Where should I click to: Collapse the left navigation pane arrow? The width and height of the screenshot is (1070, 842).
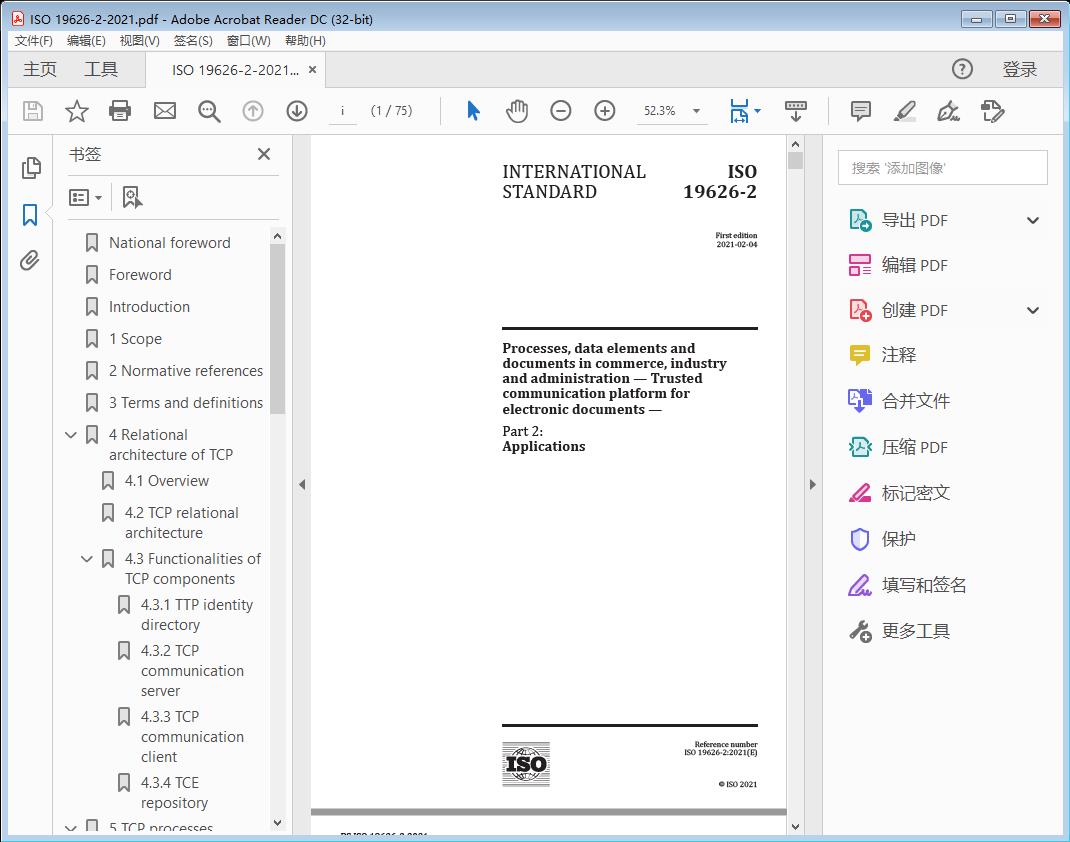tap(302, 484)
